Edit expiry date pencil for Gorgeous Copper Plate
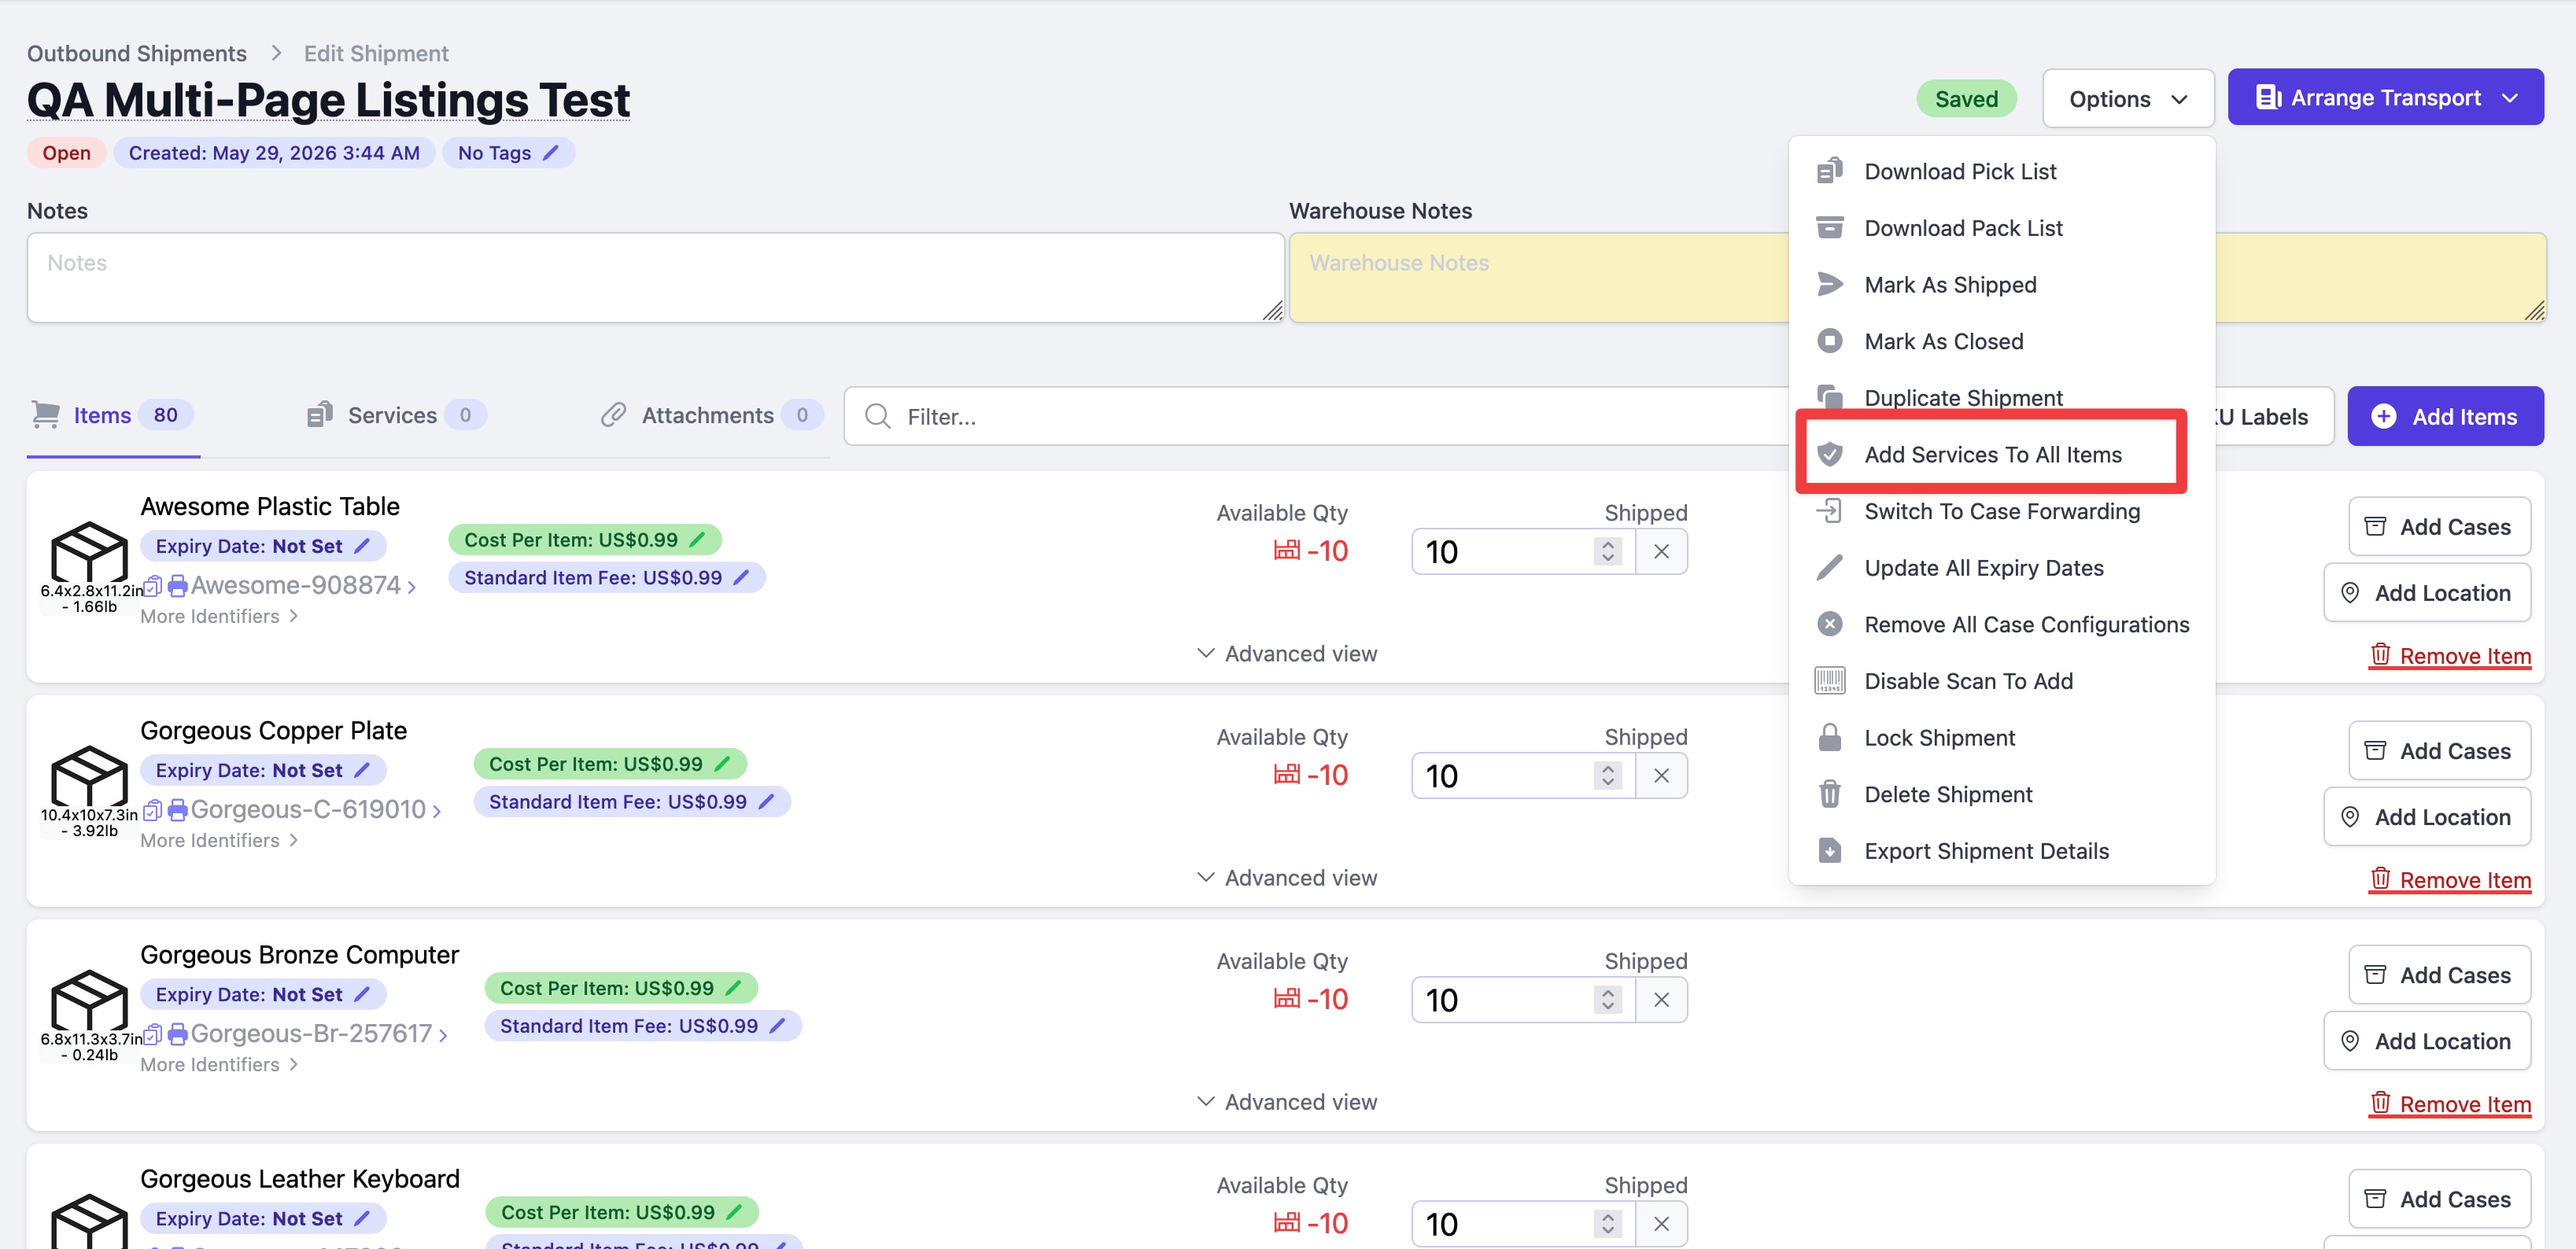This screenshot has width=2576, height=1249. click(x=362, y=770)
